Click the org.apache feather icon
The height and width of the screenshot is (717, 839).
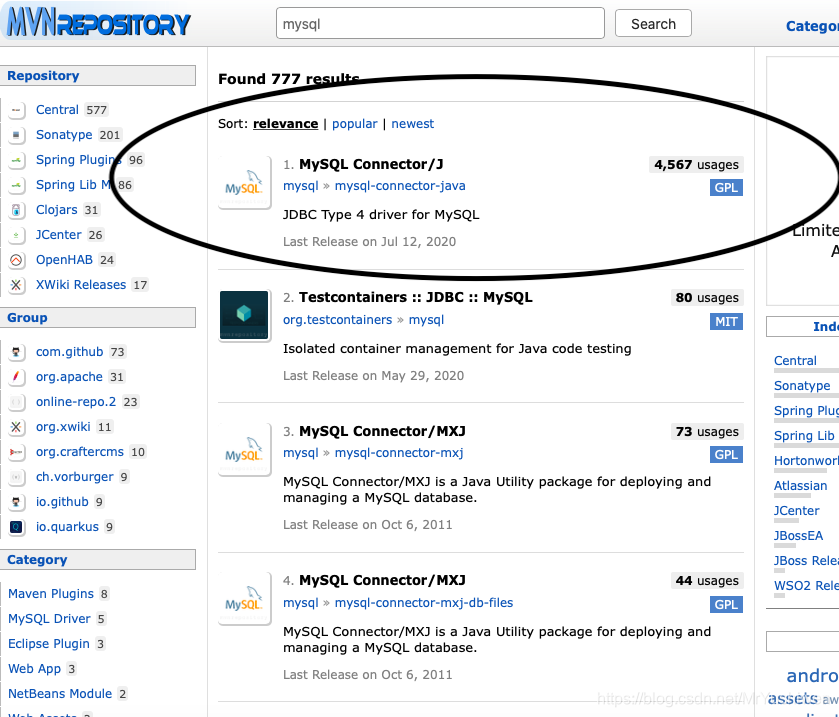(17, 377)
